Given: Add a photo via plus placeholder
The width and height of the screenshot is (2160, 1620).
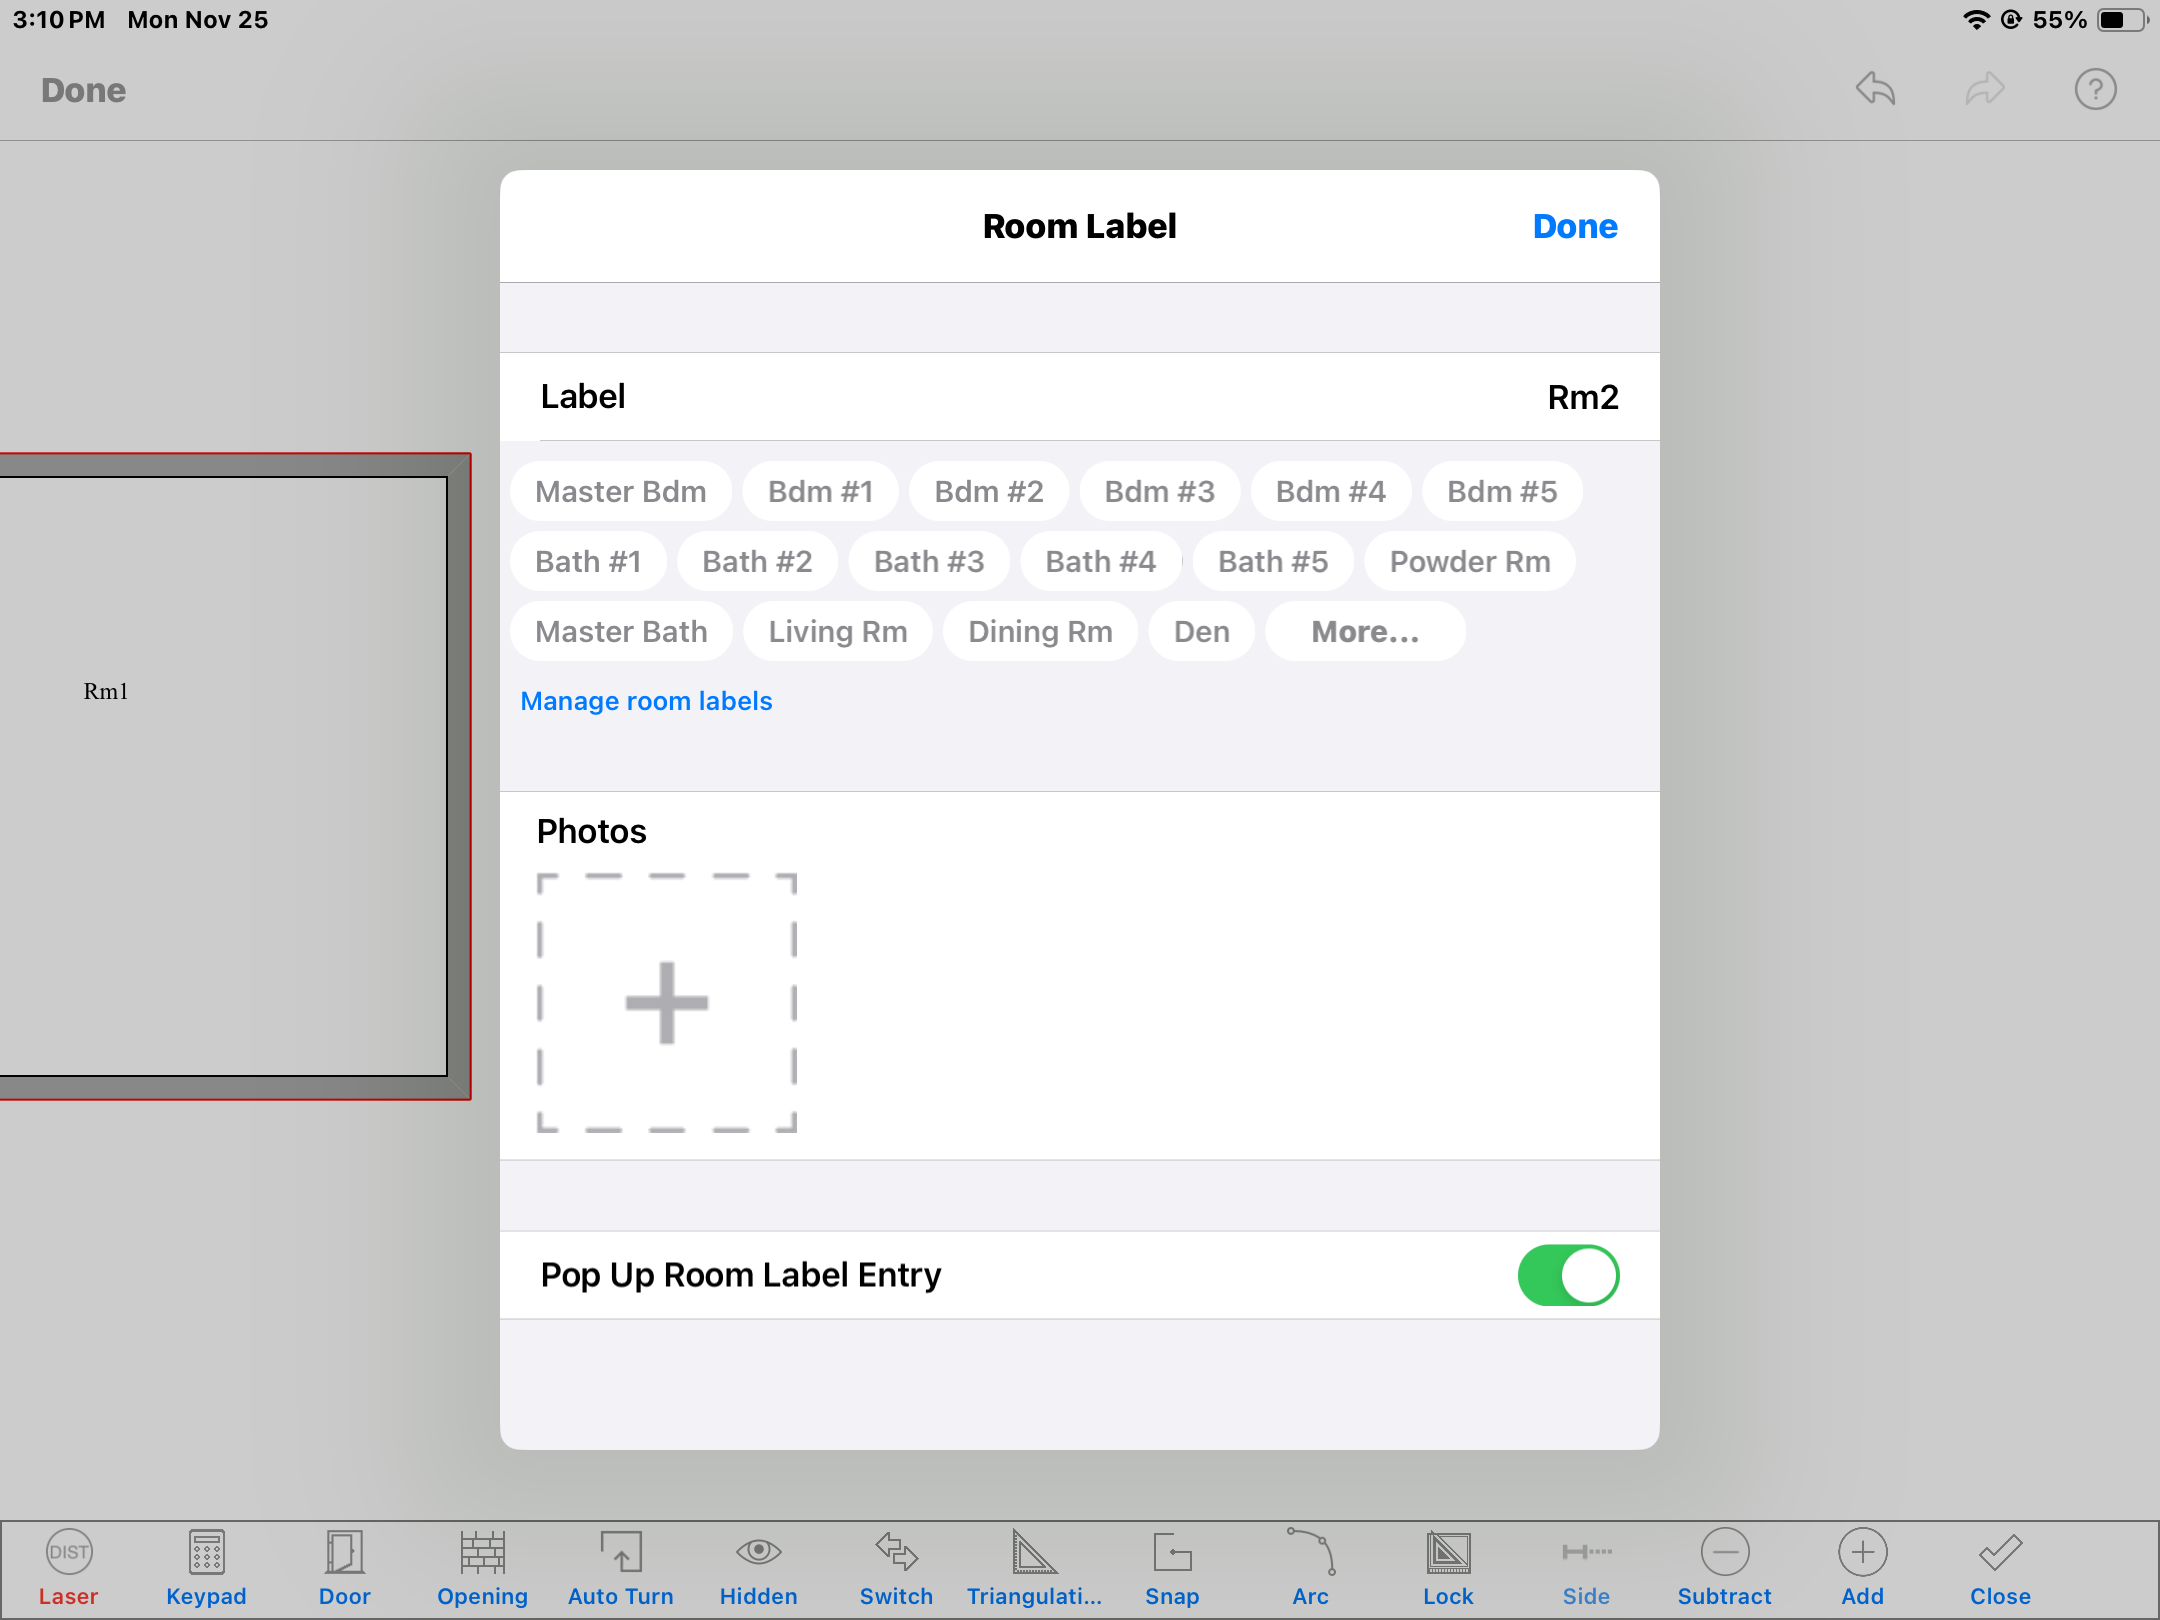Looking at the screenshot, I should coord(667,1003).
